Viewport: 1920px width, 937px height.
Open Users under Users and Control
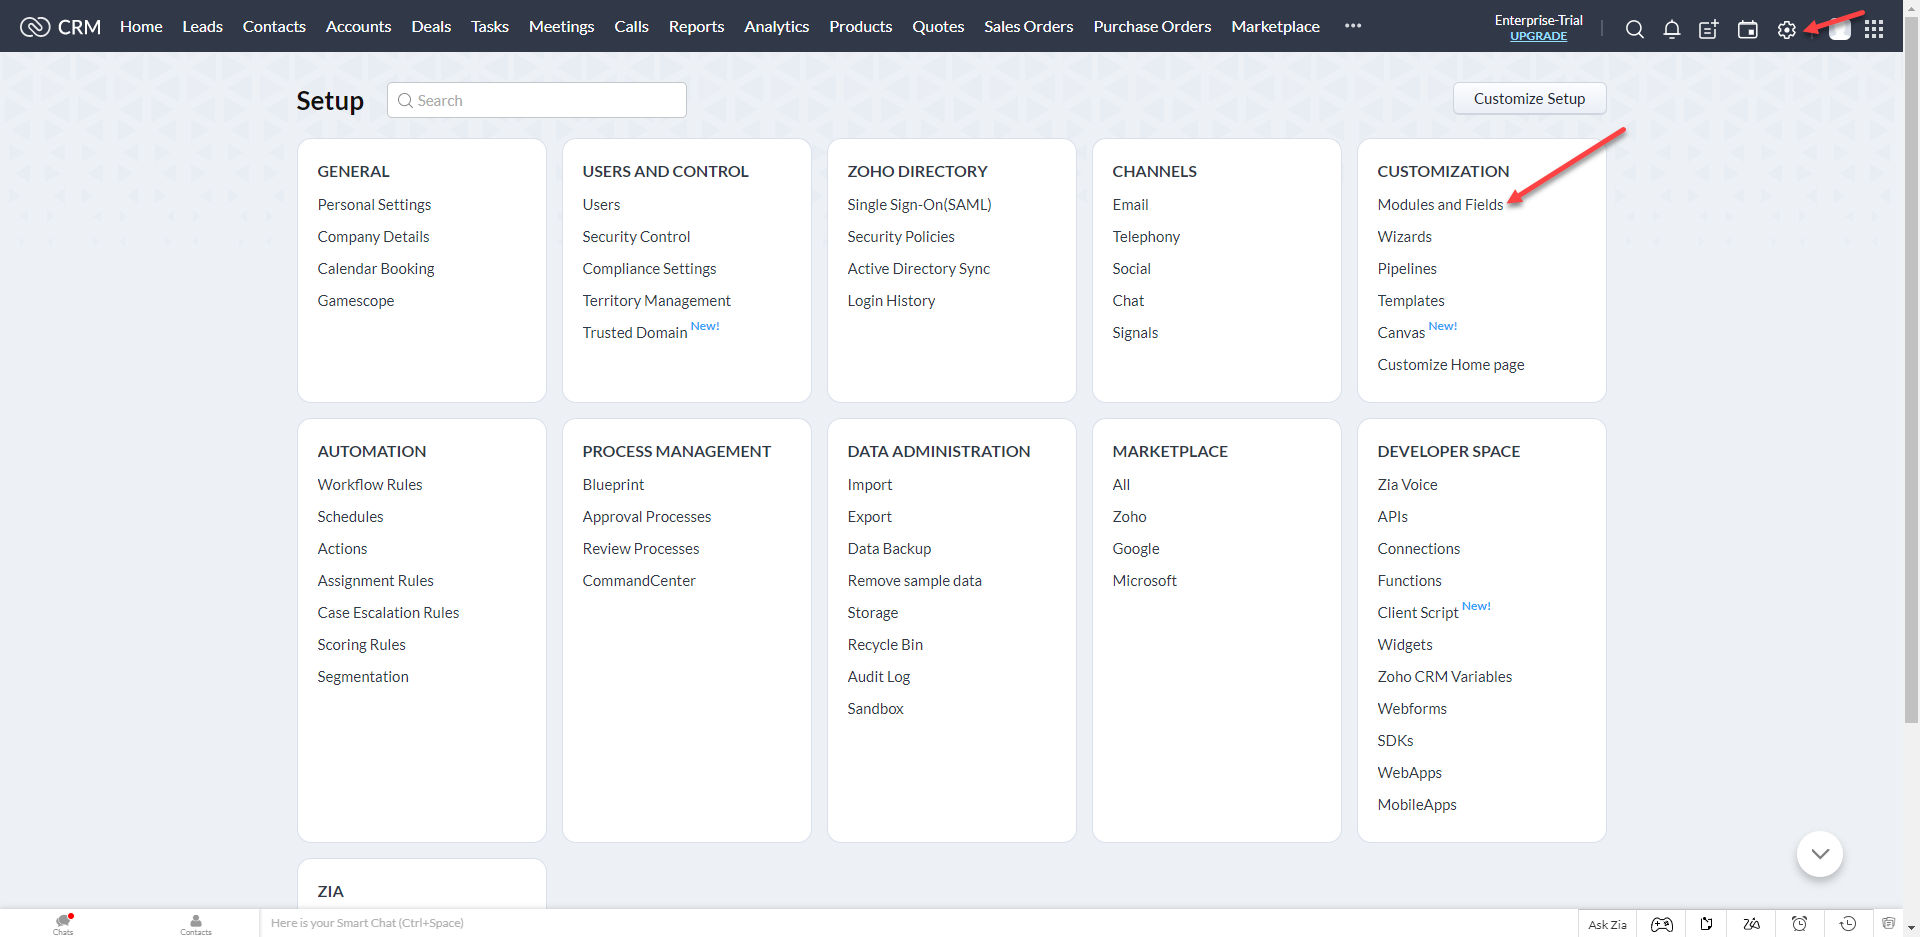pyautogui.click(x=601, y=204)
